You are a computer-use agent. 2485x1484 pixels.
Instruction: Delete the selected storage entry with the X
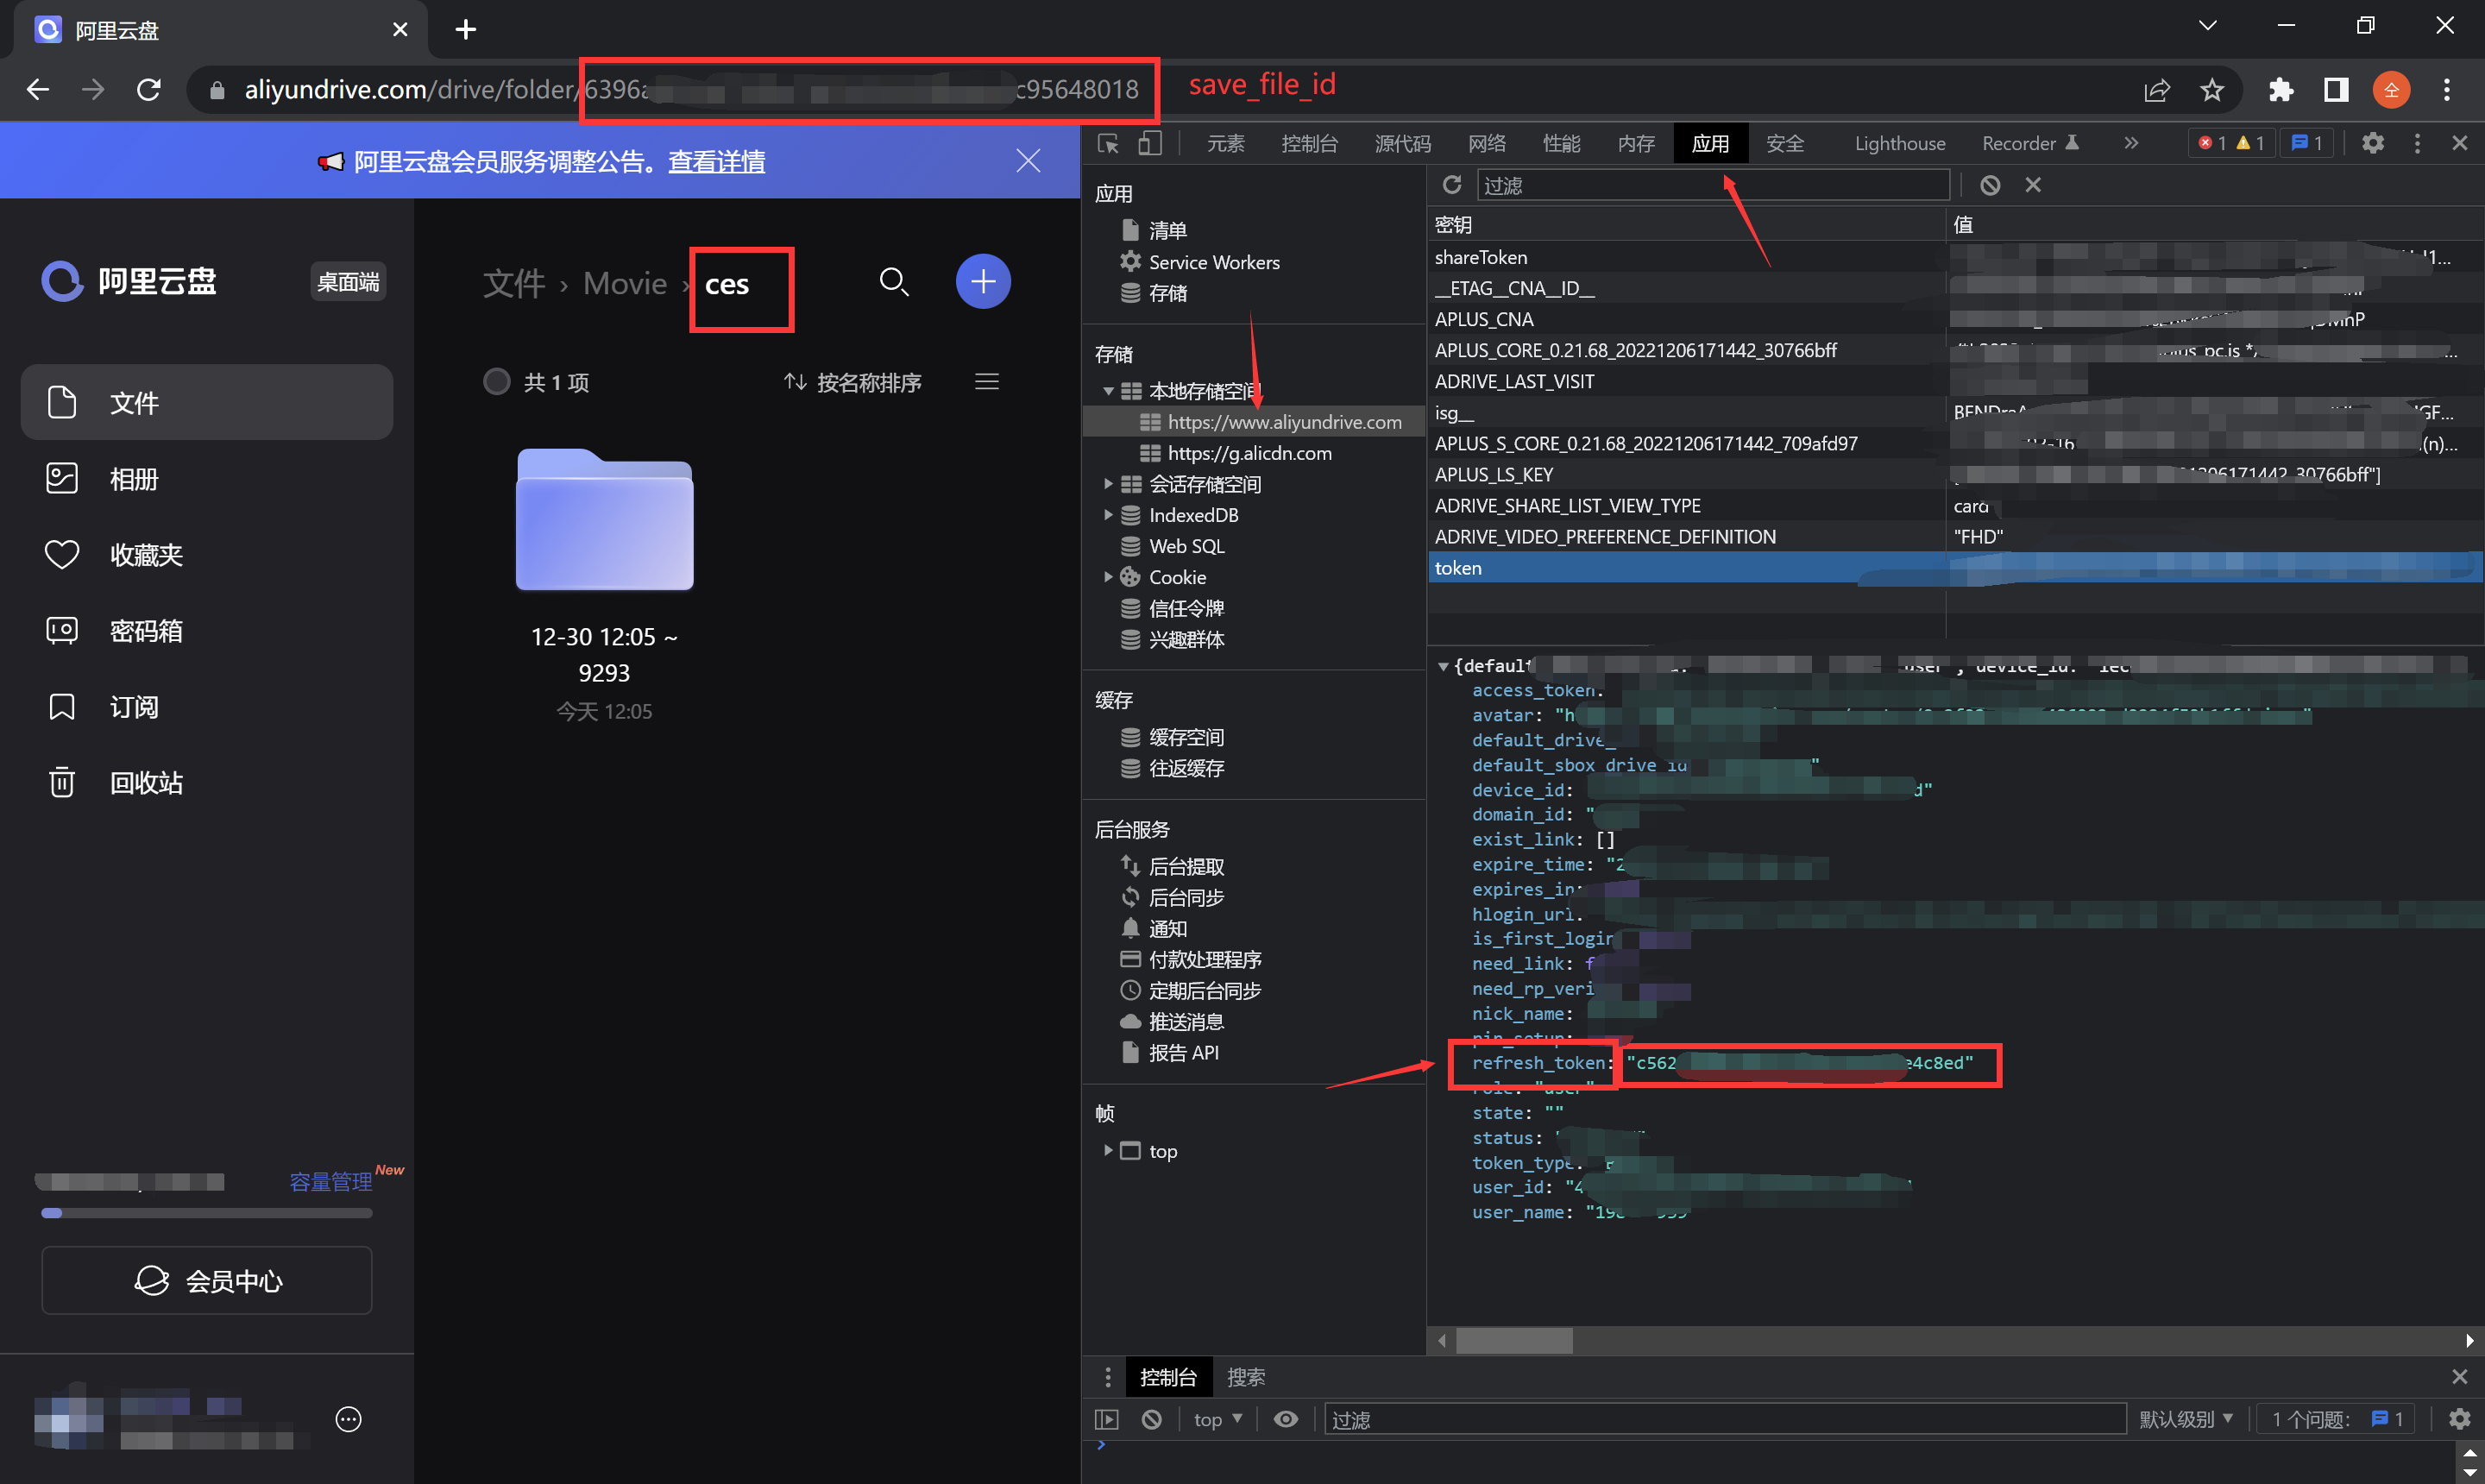click(2032, 185)
